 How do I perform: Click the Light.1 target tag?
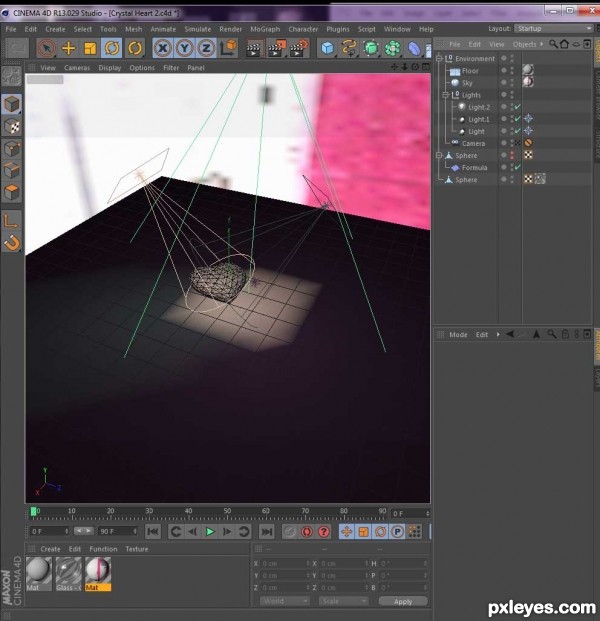pos(528,118)
